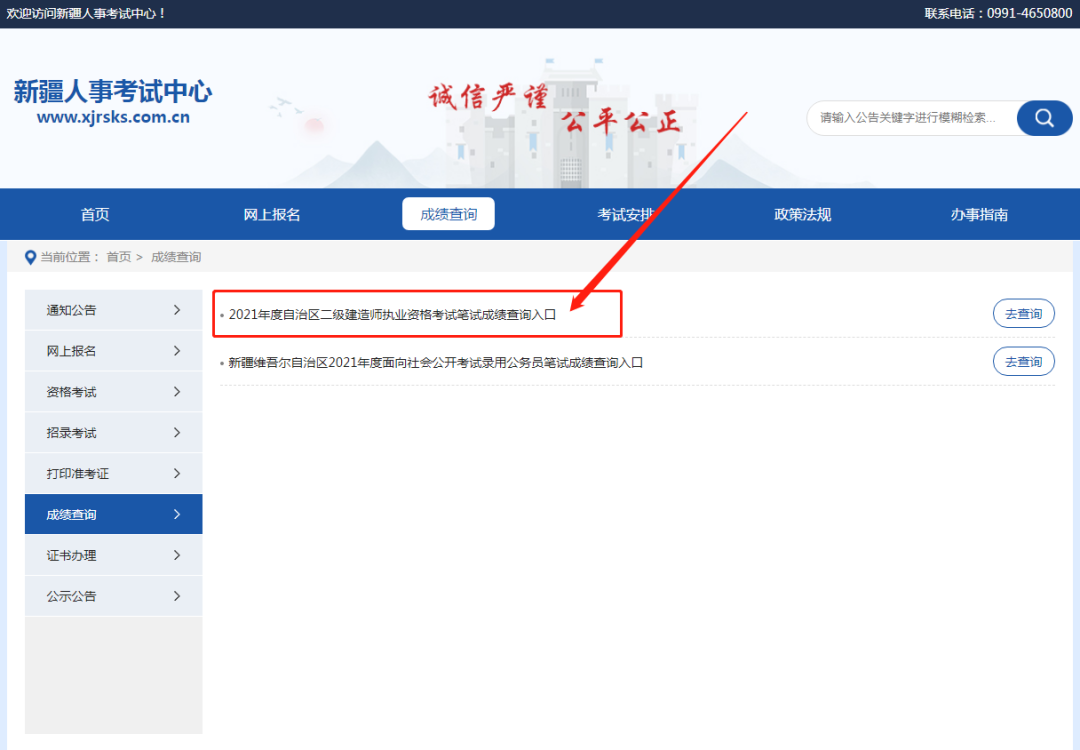
Task: Click the chevron beside sidebar 成绩查询
Action: pos(177,514)
